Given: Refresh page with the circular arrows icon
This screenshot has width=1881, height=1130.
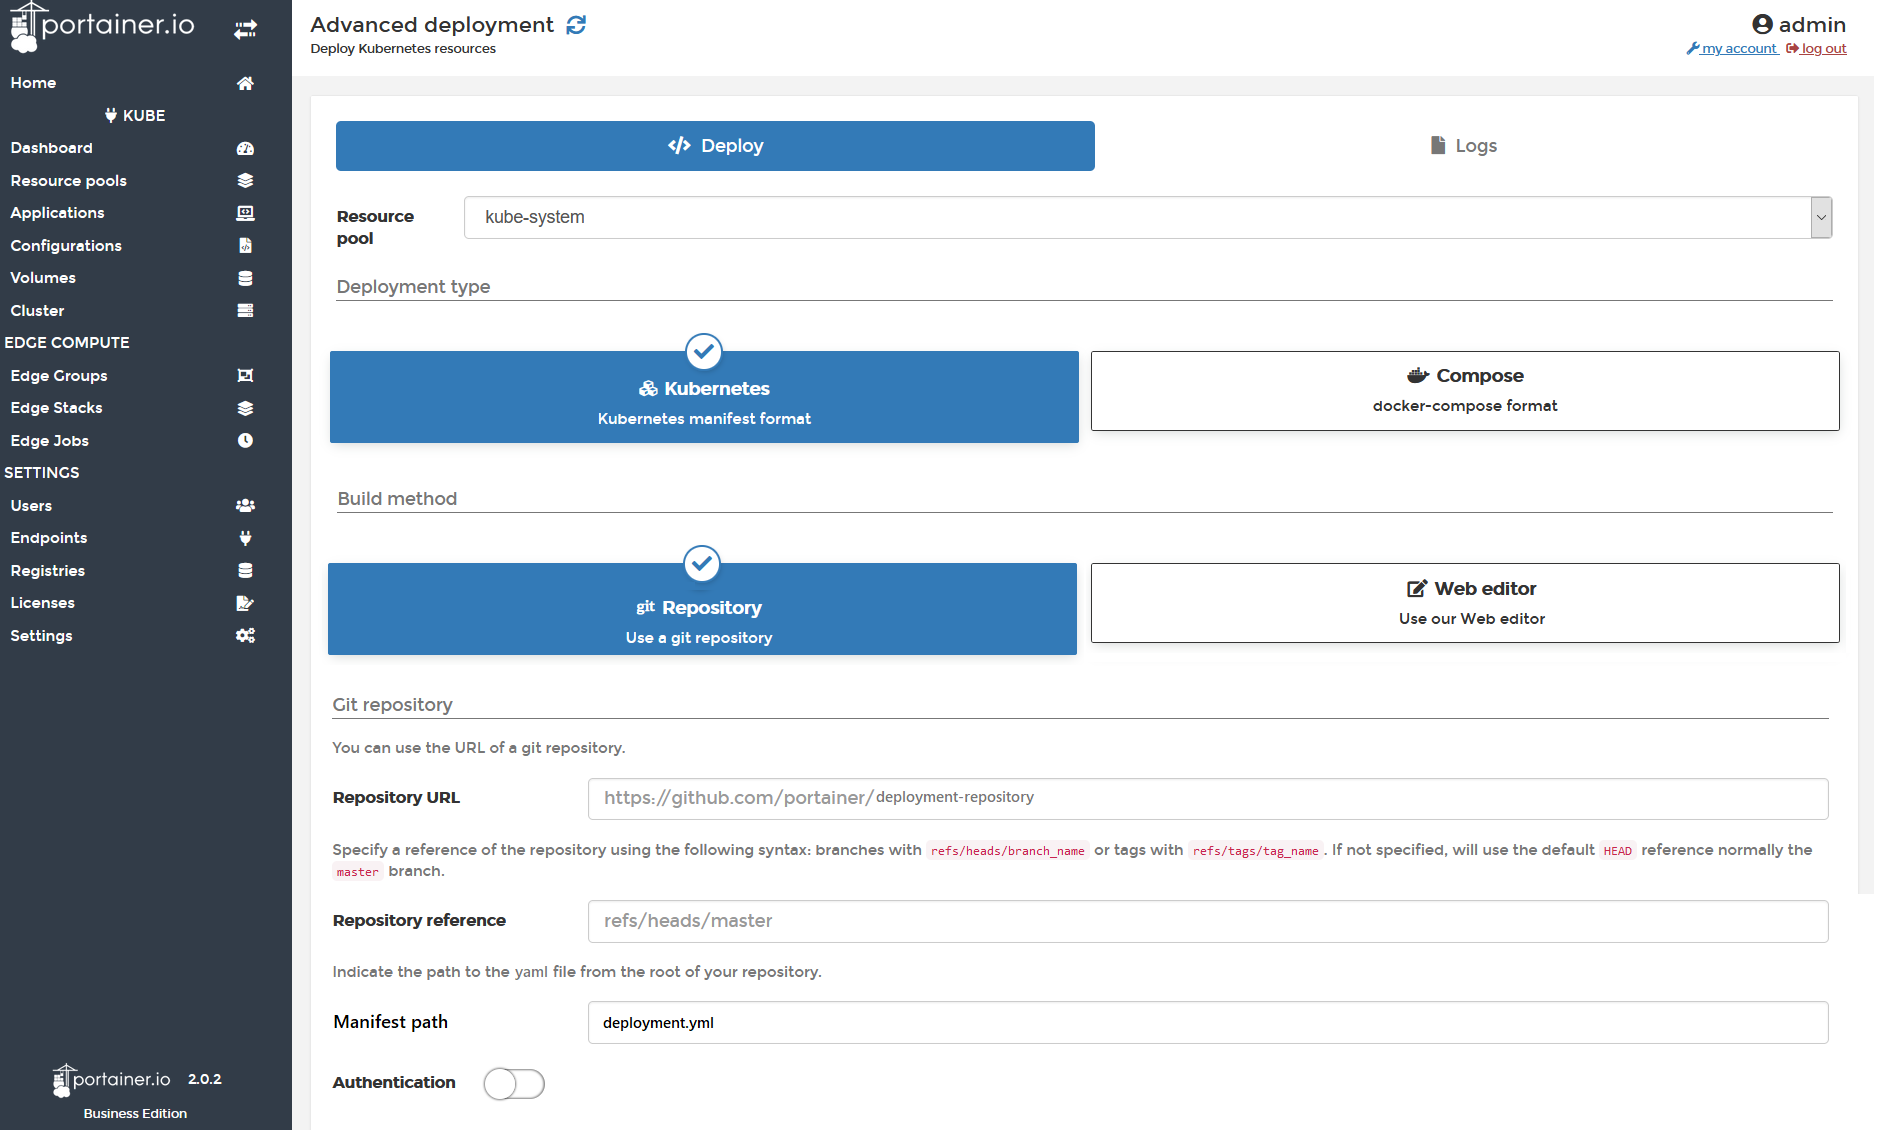Looking at the screenshot, I should [x=576, y=25].
